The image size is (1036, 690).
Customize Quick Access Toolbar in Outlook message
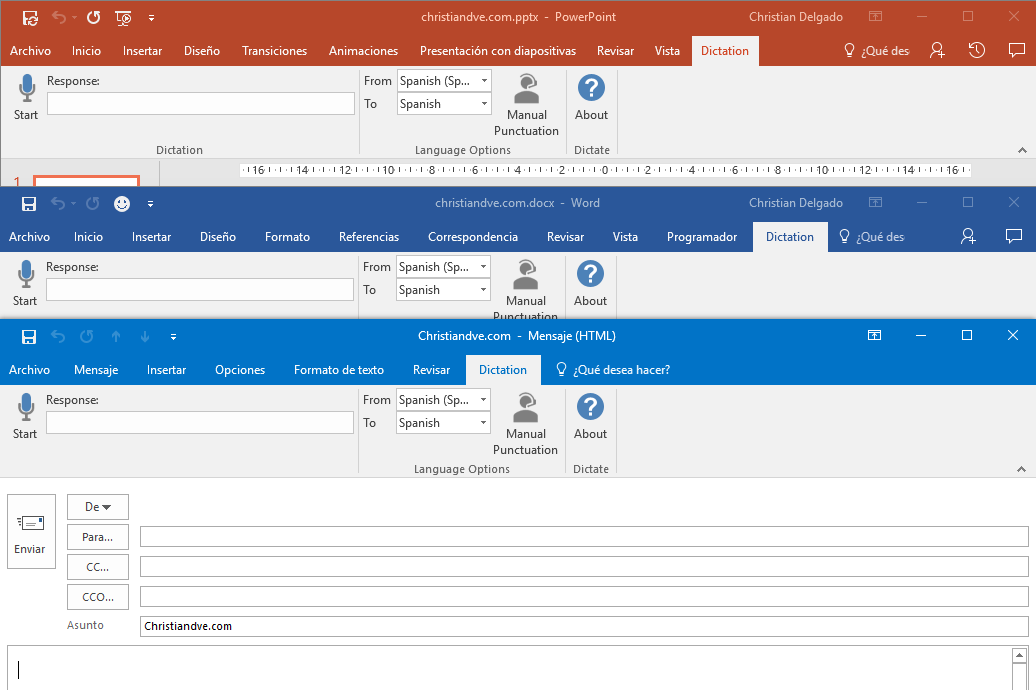pyautogui.click(x=173, y=337)
